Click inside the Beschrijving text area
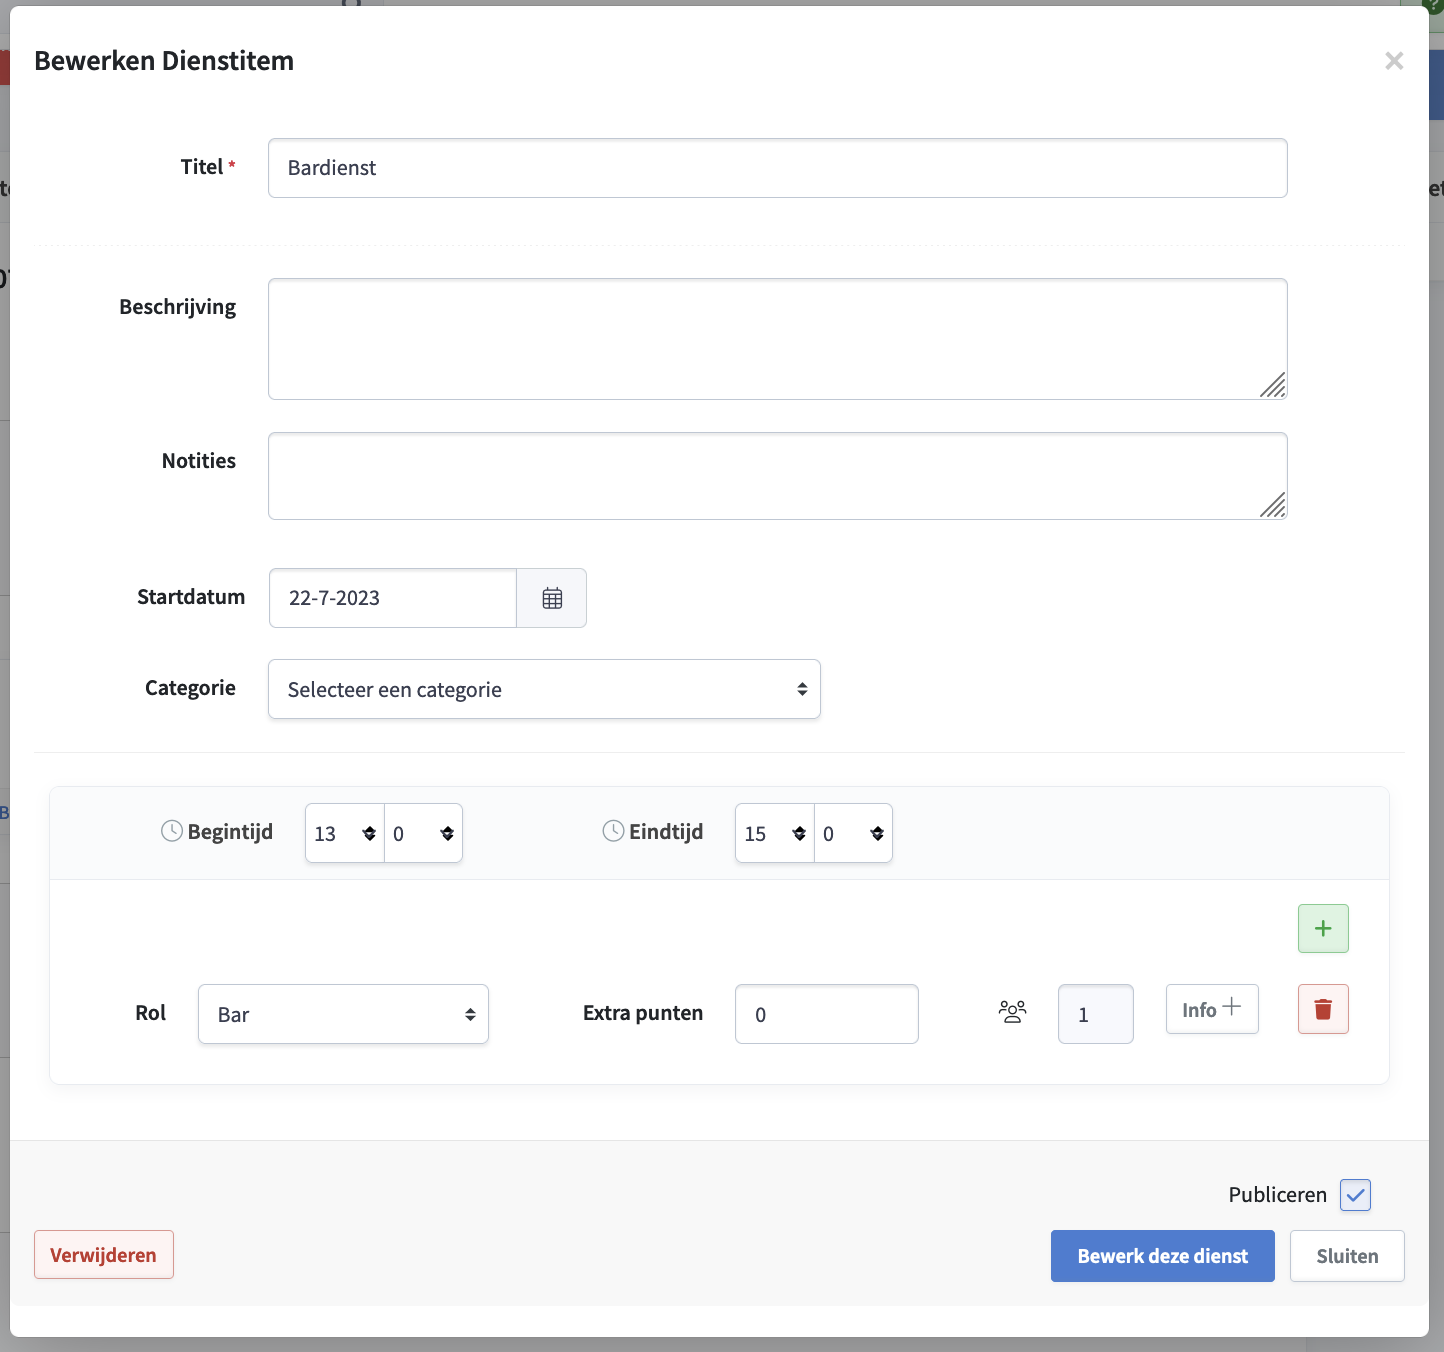Screen dimensions: 1444x1352 (777, 339)
